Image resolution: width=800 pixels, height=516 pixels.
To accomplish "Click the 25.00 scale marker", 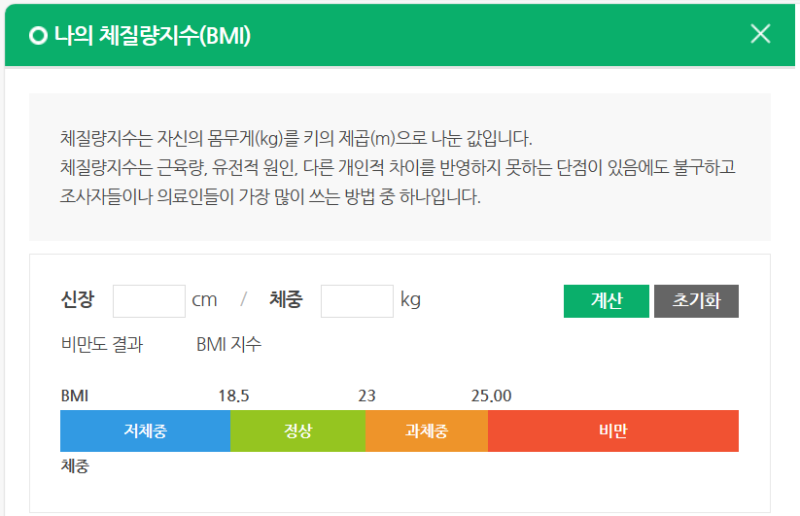I will pos(491,396).
